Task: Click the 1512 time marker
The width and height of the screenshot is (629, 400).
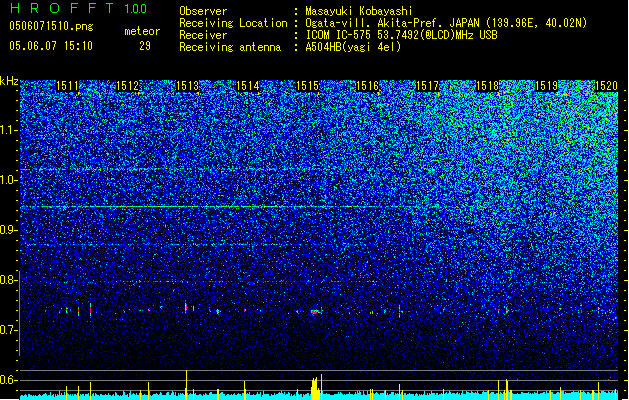Action: point(127,86)
